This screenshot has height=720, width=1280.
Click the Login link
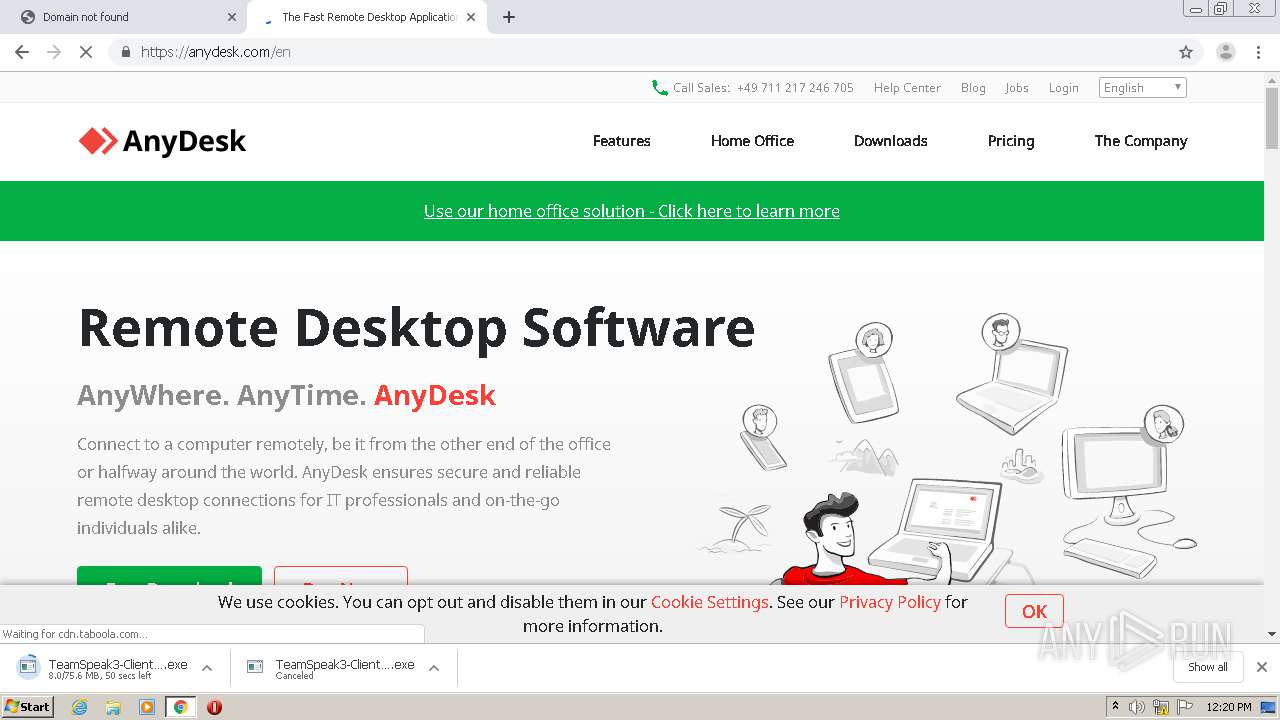coord(1063,88)
